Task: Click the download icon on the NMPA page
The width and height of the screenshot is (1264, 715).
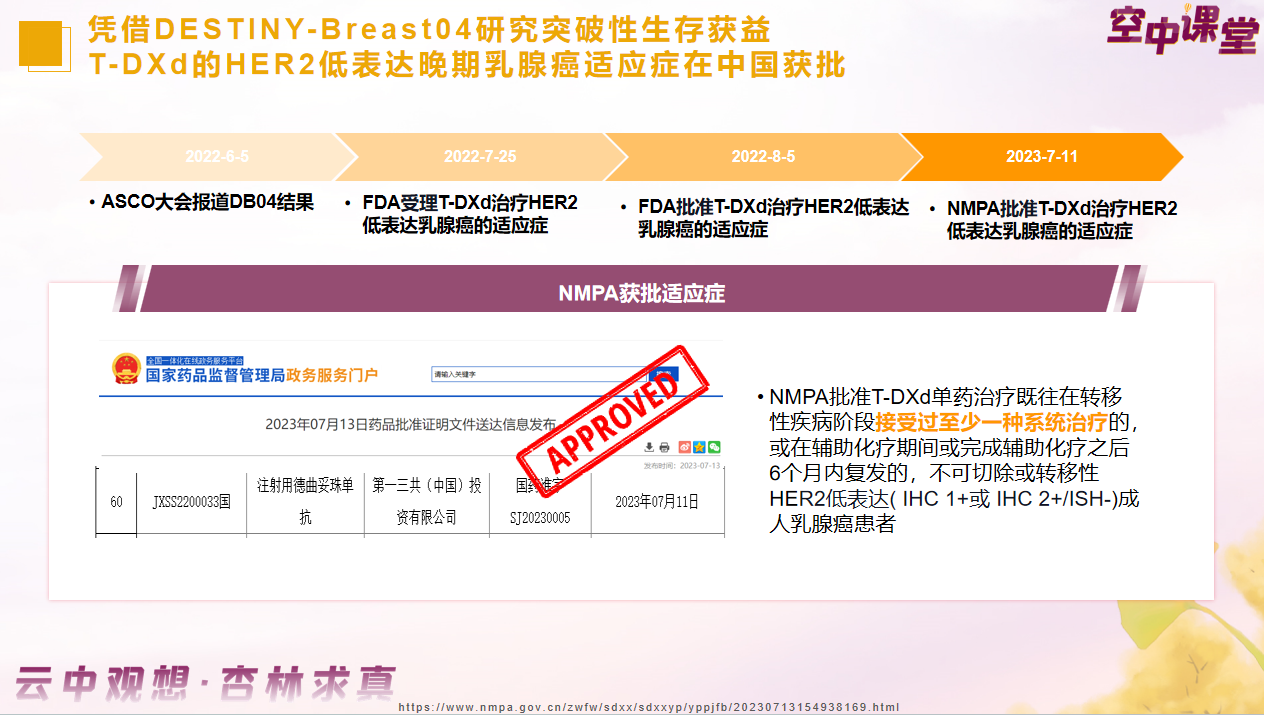Action: coord(650,447)
